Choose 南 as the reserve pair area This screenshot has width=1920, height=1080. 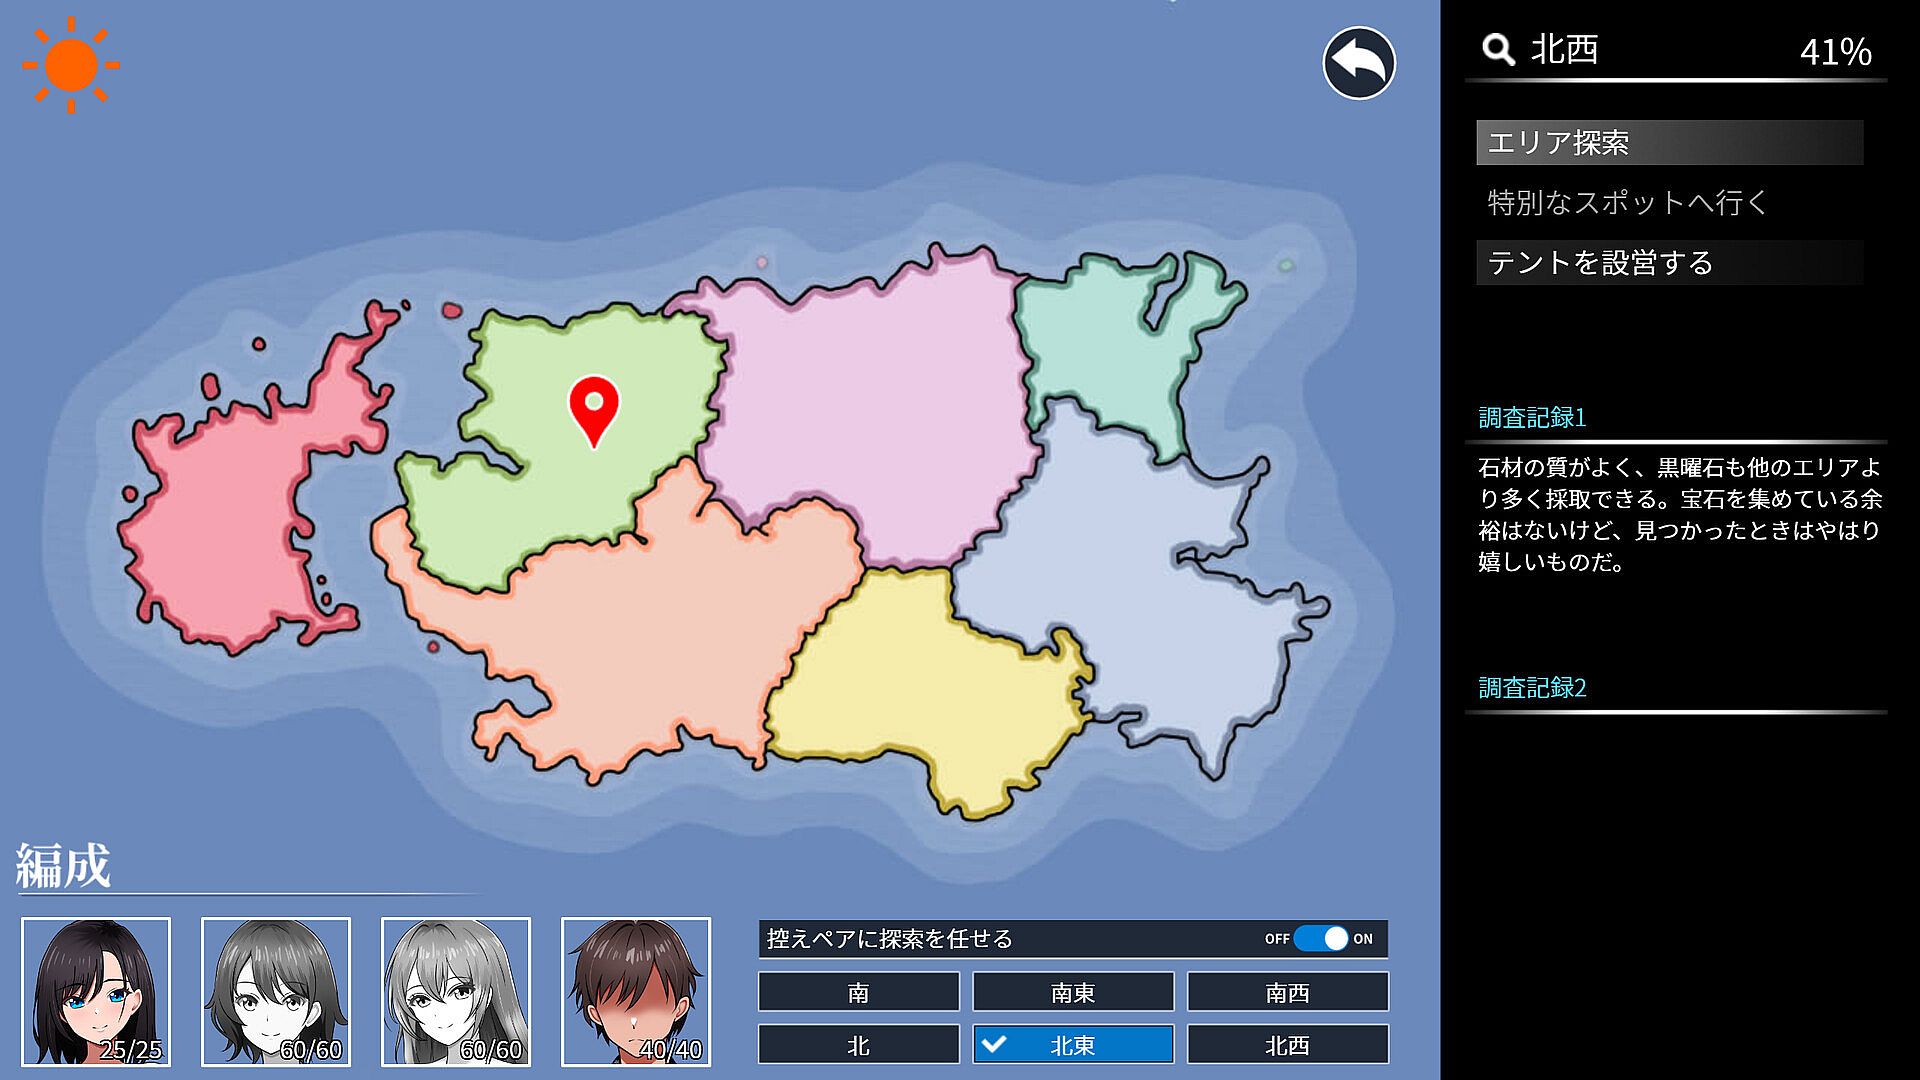858,992
